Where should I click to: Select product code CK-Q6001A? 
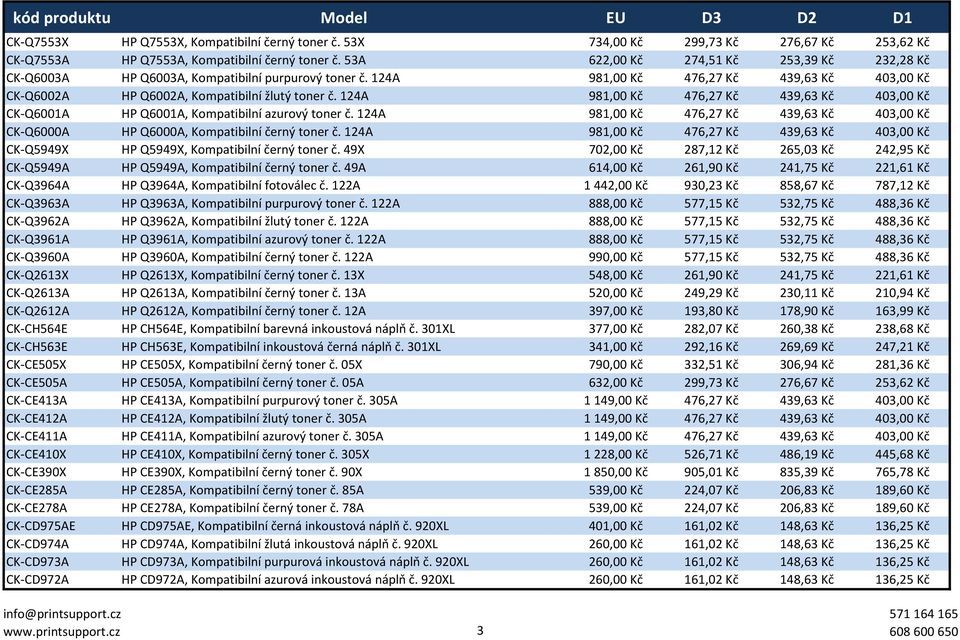(37, 114)
